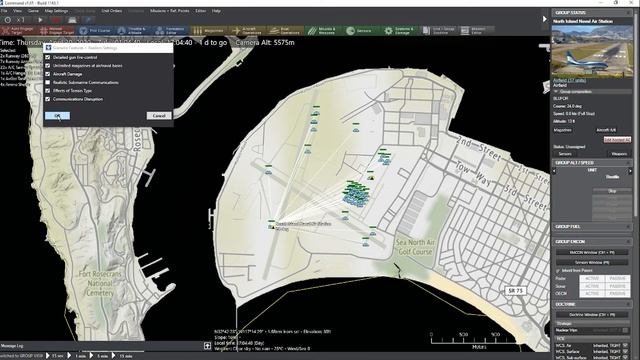Viewport: 640px width, 360px height.
Task: Set Sonar EMCON to ACTIVE
Action: point(592,286)
